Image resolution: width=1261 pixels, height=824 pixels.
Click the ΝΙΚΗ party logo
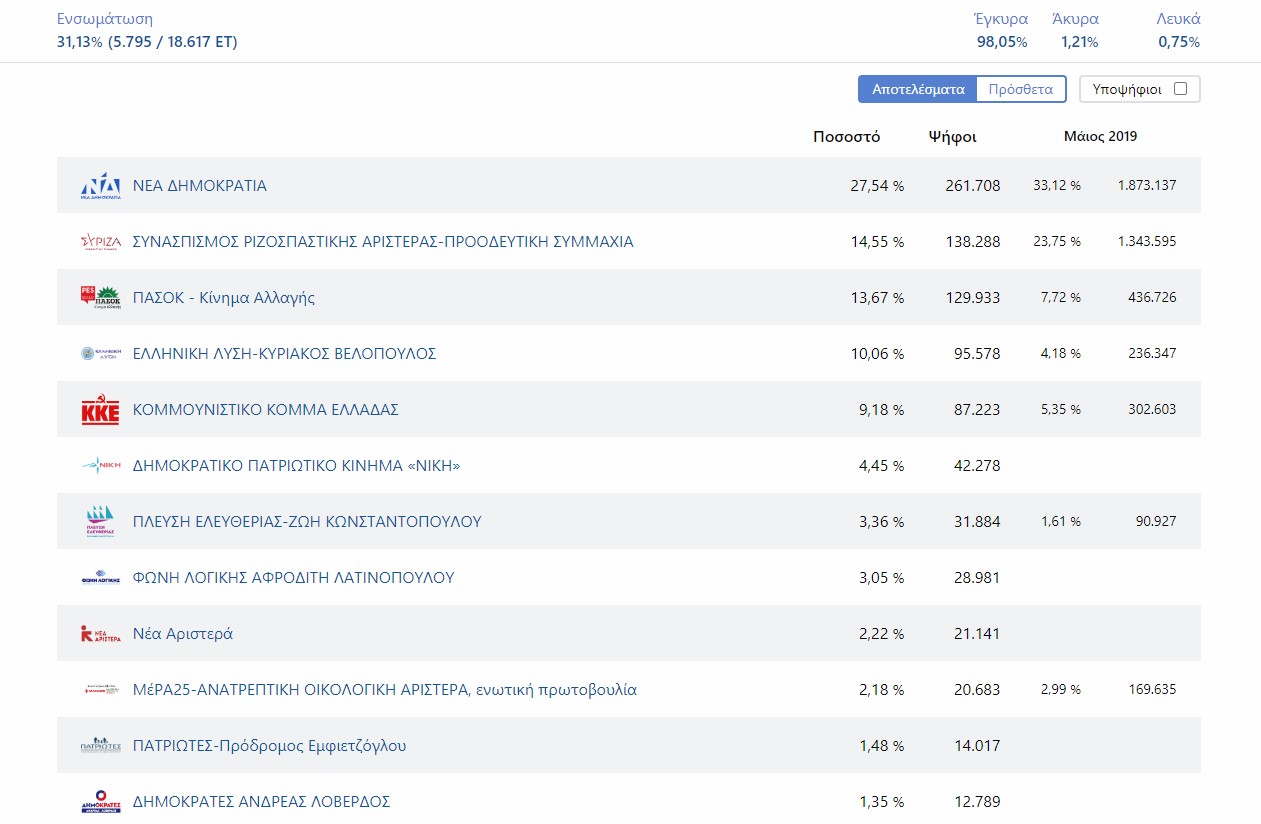tap(100, 466)
